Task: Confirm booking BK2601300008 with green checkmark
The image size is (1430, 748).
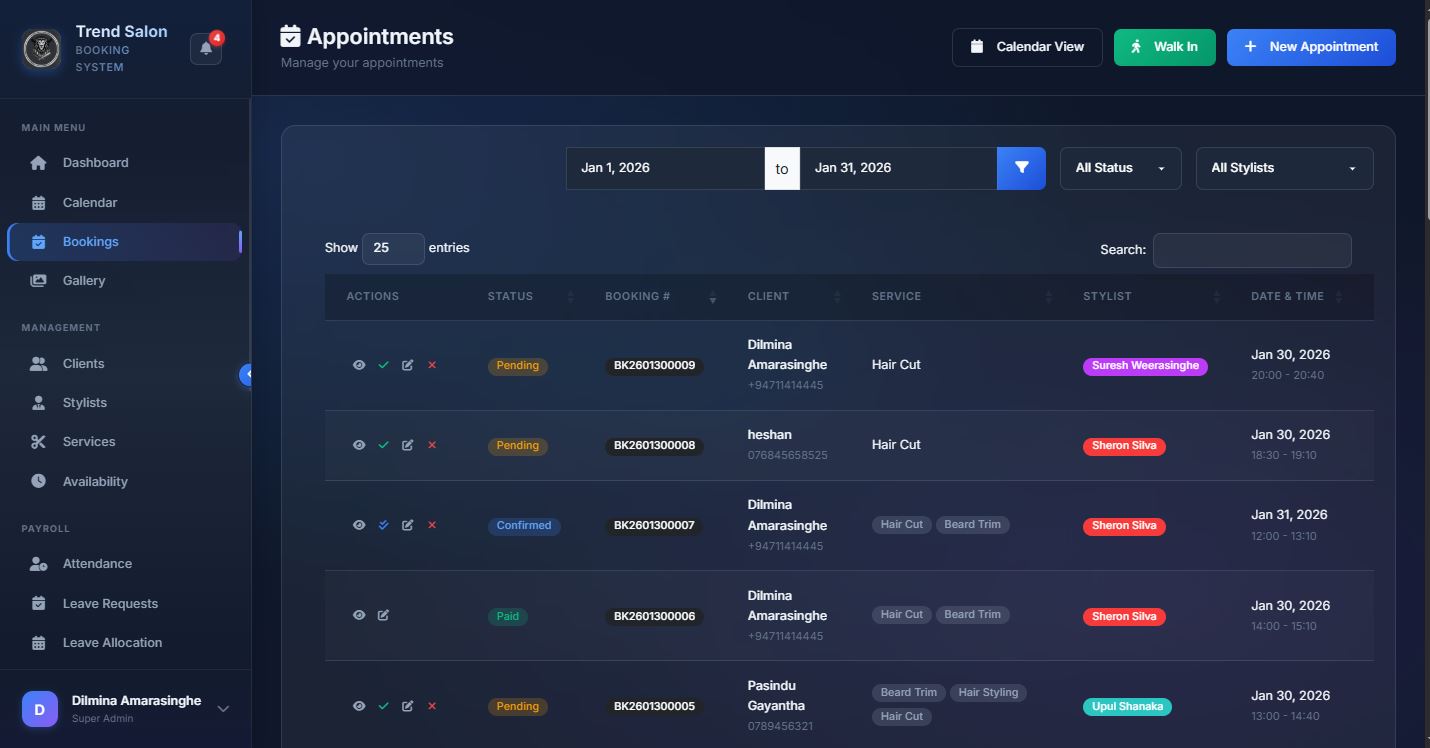Action: pyautogui.click(x=383, y=445)
